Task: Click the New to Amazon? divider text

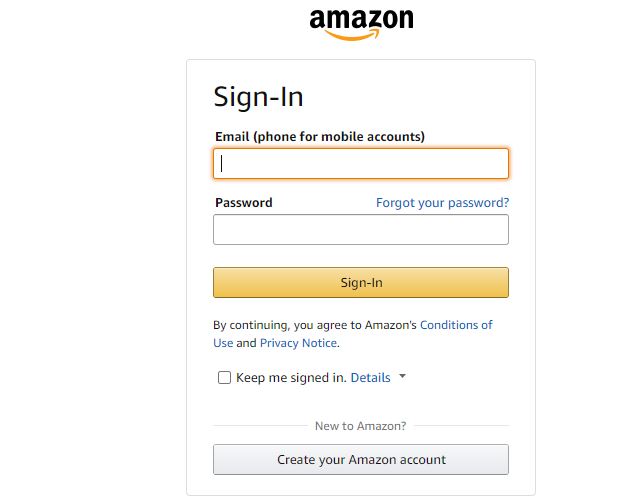Action: click(361, 426)
